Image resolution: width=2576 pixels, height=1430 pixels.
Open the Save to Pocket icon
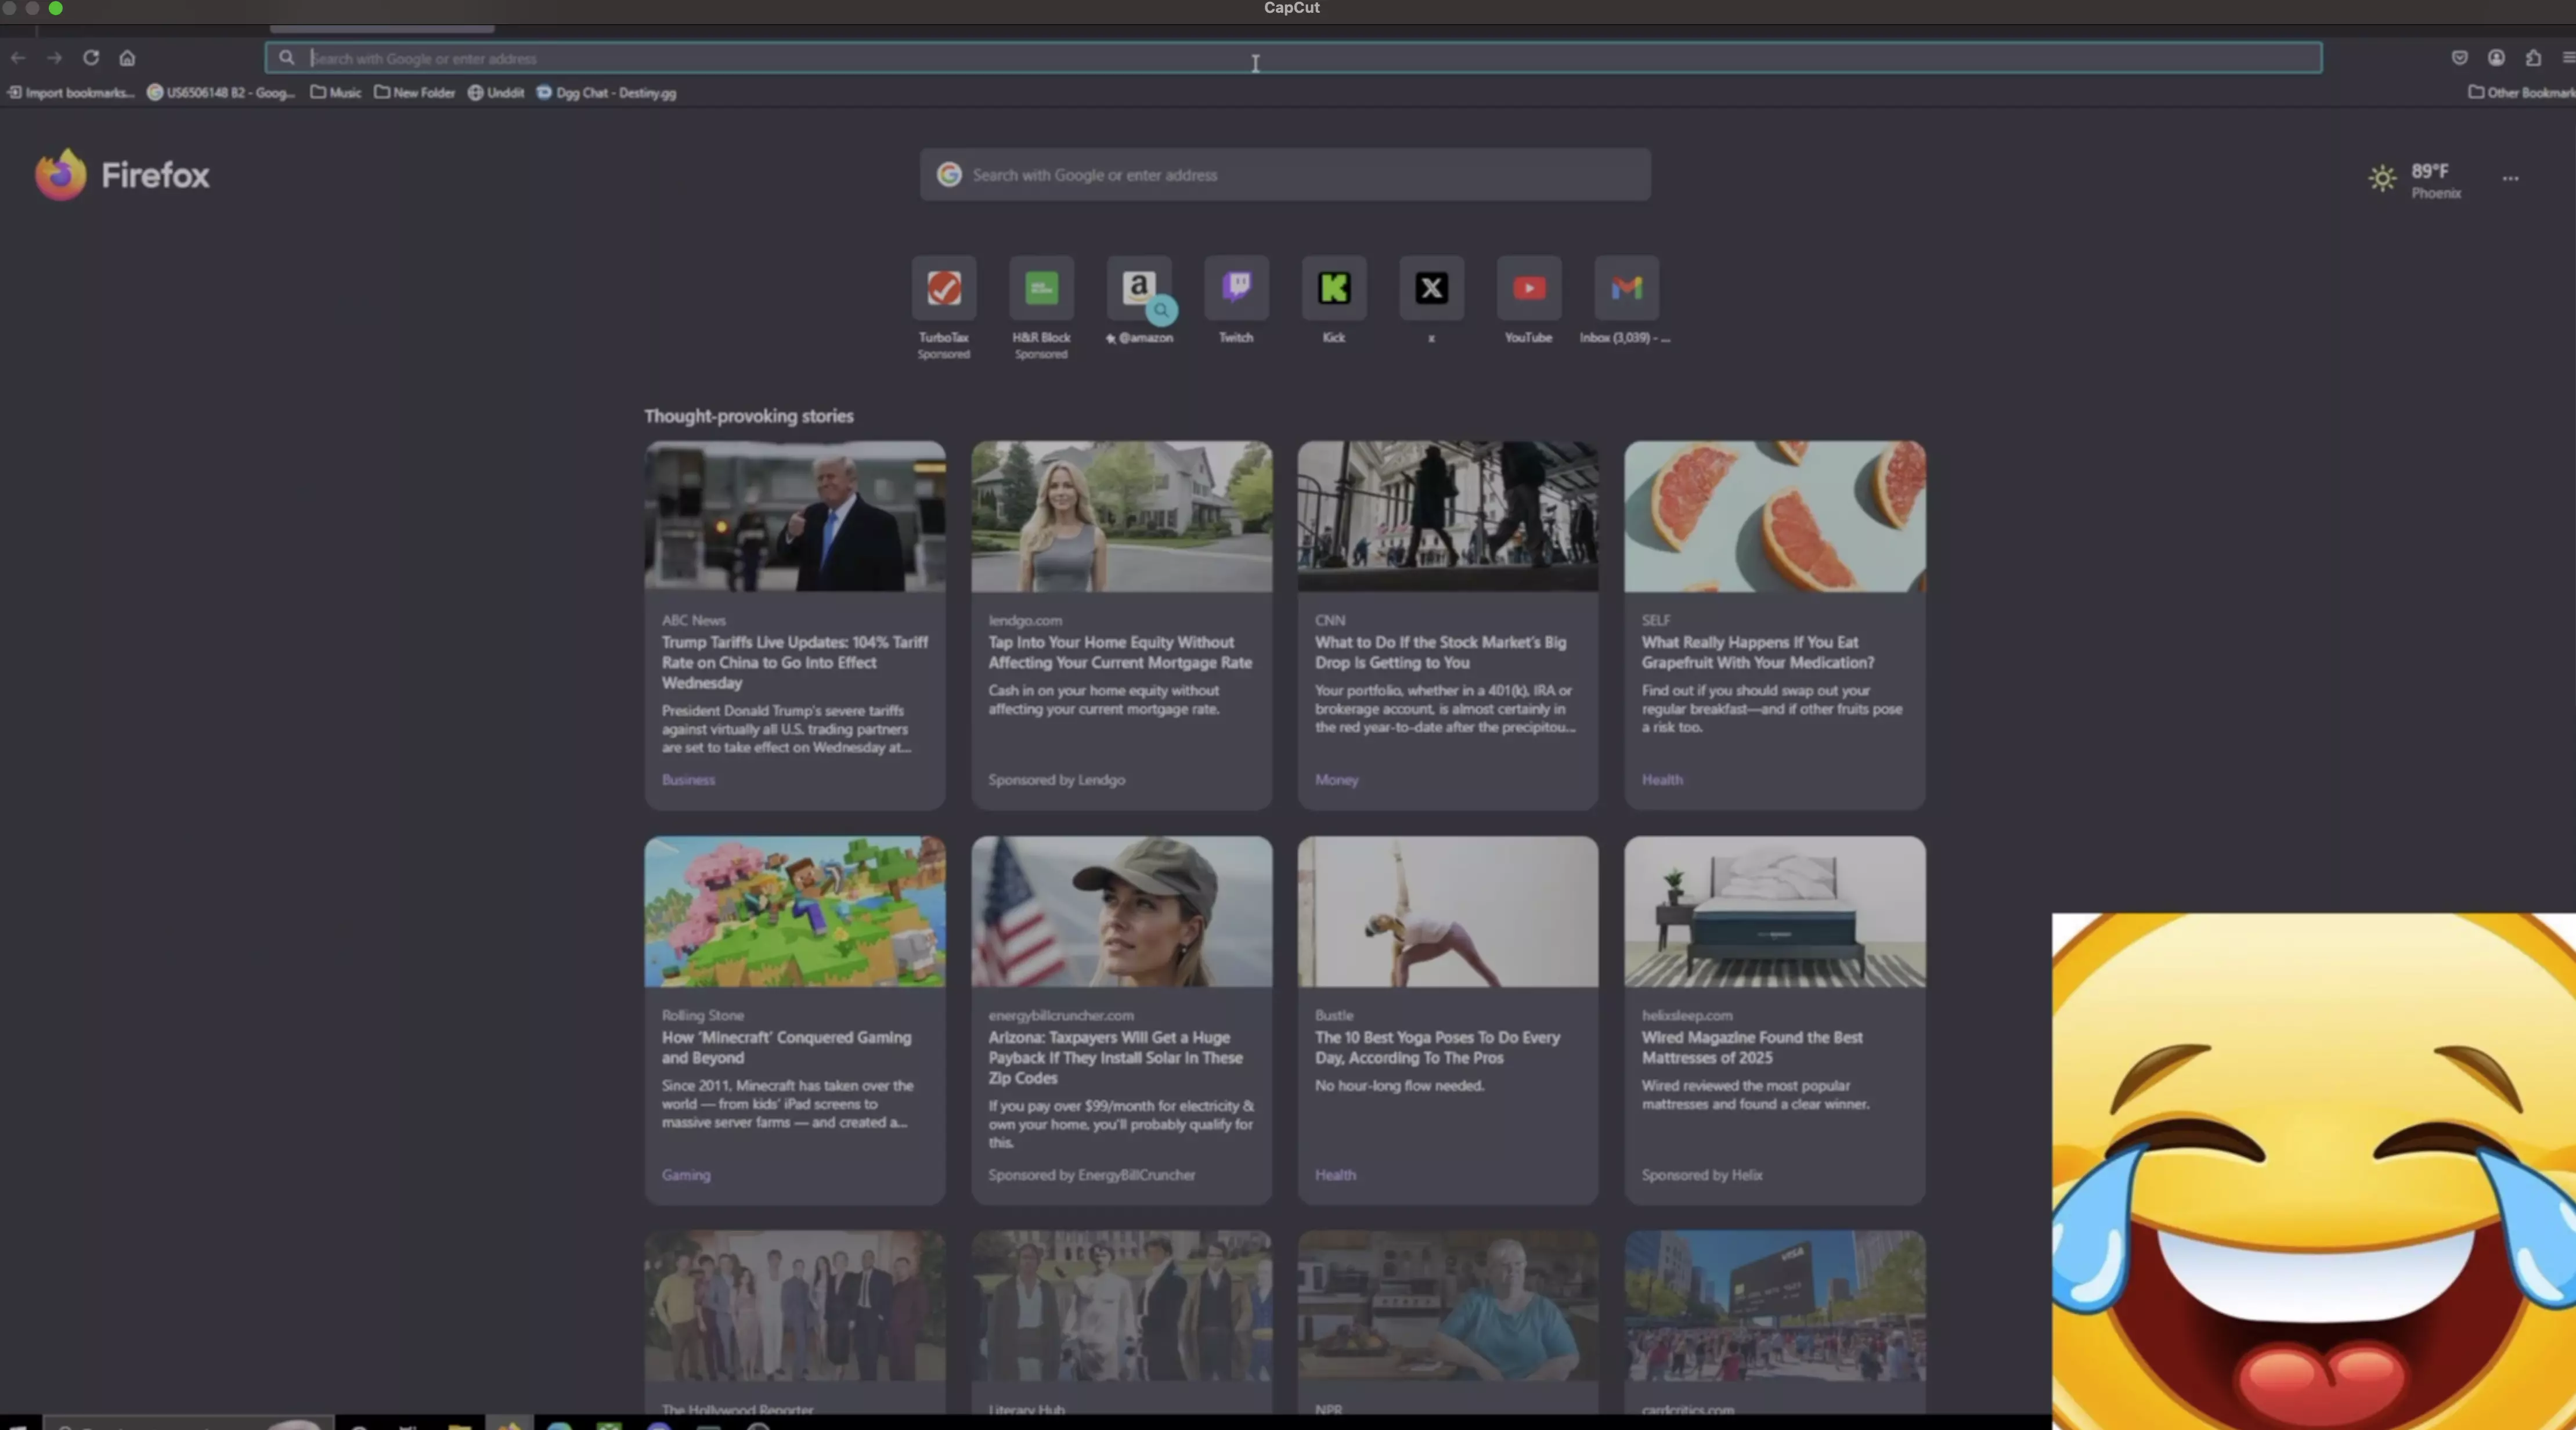[x=2460, y=58]
